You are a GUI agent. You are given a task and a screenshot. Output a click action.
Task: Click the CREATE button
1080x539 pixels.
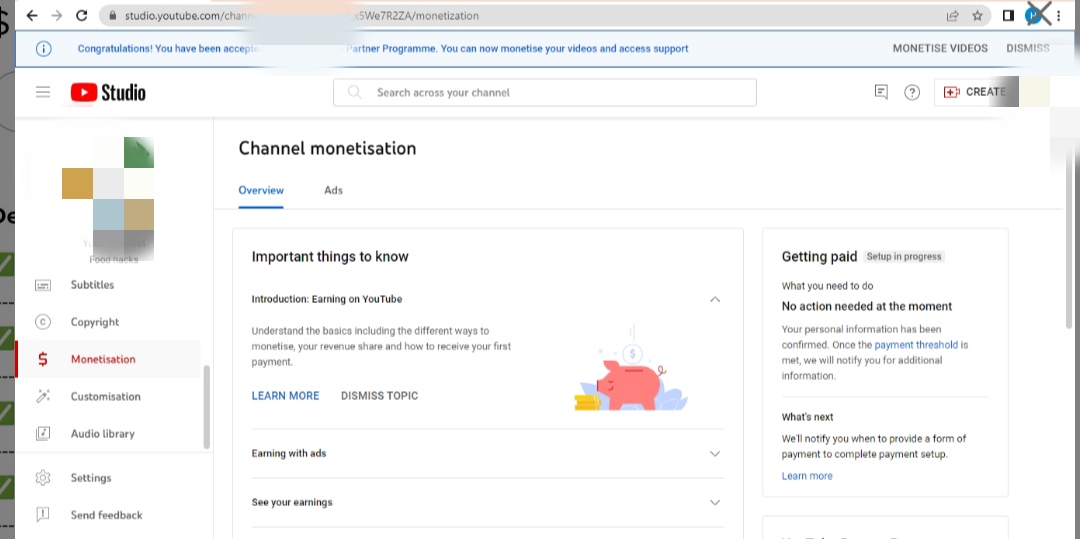(x=976, y=92)
